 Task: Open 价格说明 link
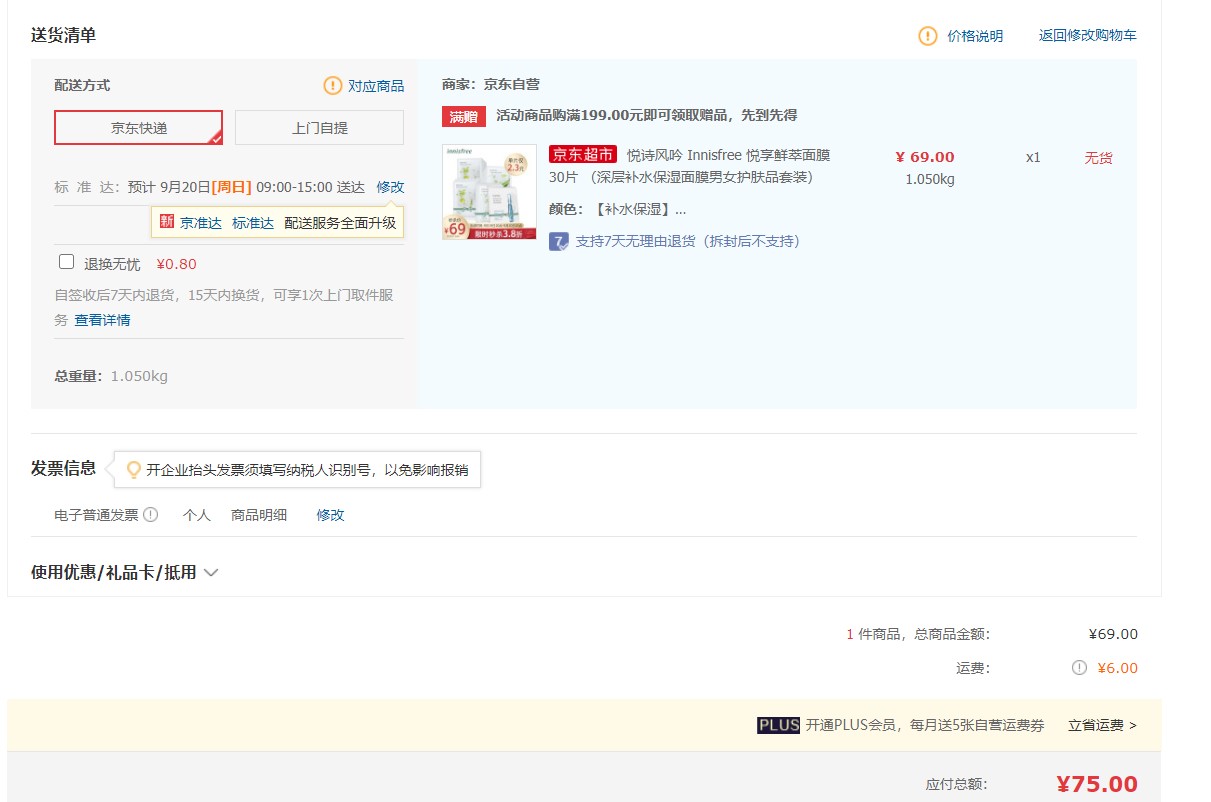[x=975, y=36]
